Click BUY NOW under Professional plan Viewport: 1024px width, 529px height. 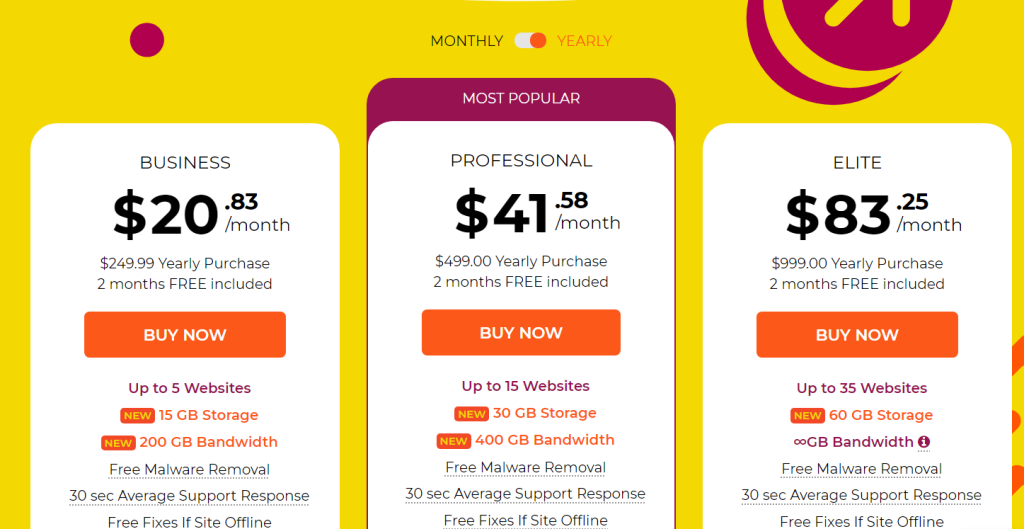click(x=521, y=332)
